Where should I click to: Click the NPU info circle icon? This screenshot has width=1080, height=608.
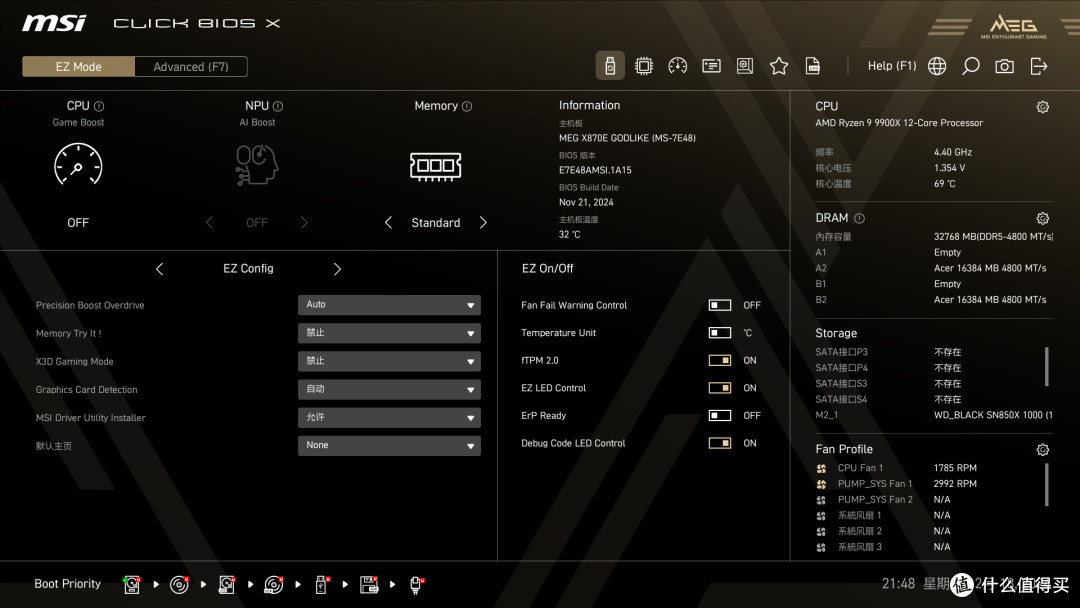coord(278,106)
